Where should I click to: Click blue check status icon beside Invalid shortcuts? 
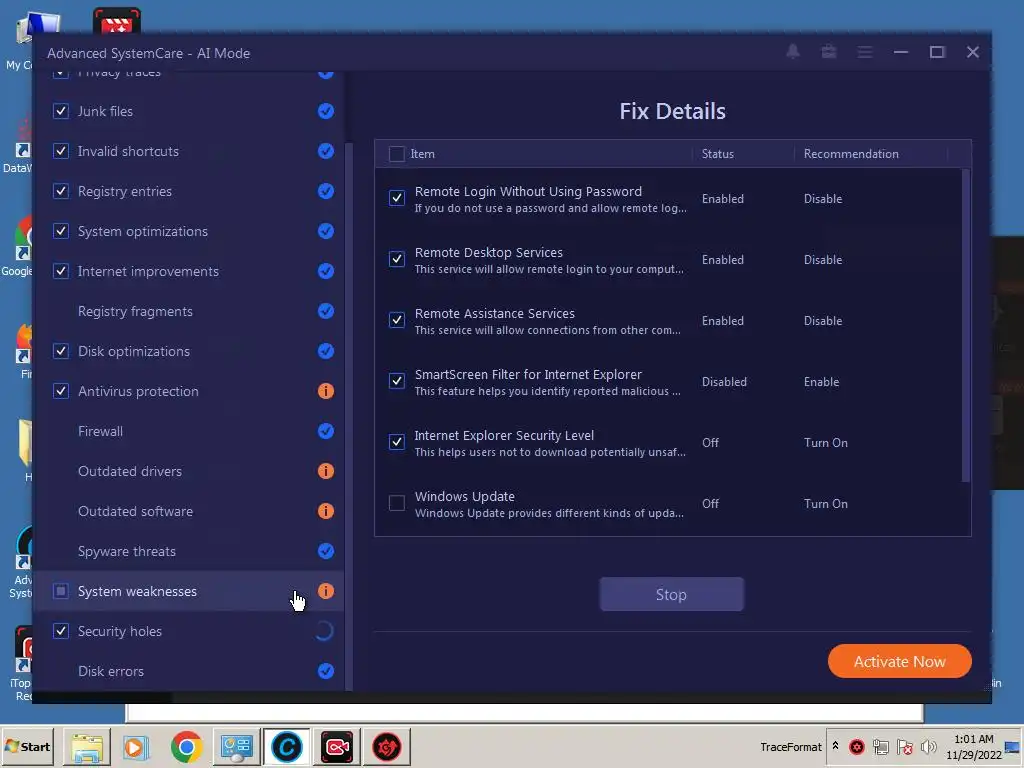click(x=326, y=151)
